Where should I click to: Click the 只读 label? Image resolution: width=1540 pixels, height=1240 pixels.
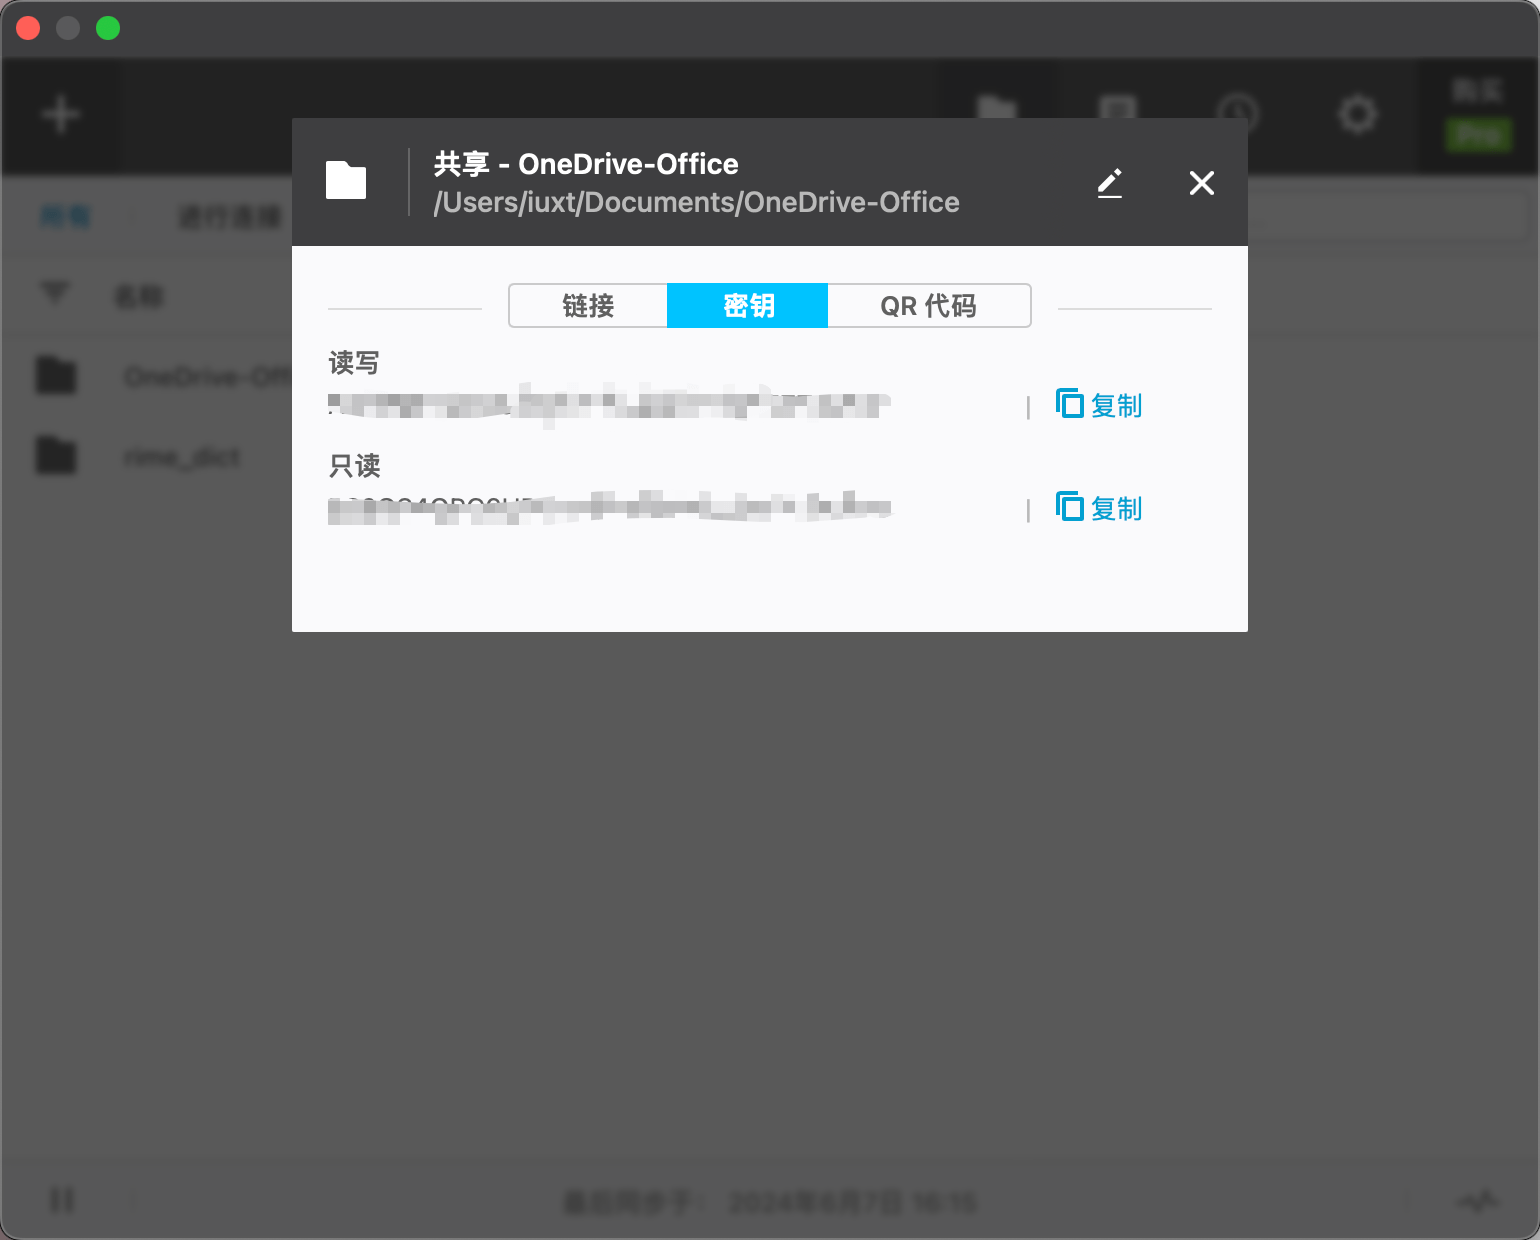click(354, 466)
